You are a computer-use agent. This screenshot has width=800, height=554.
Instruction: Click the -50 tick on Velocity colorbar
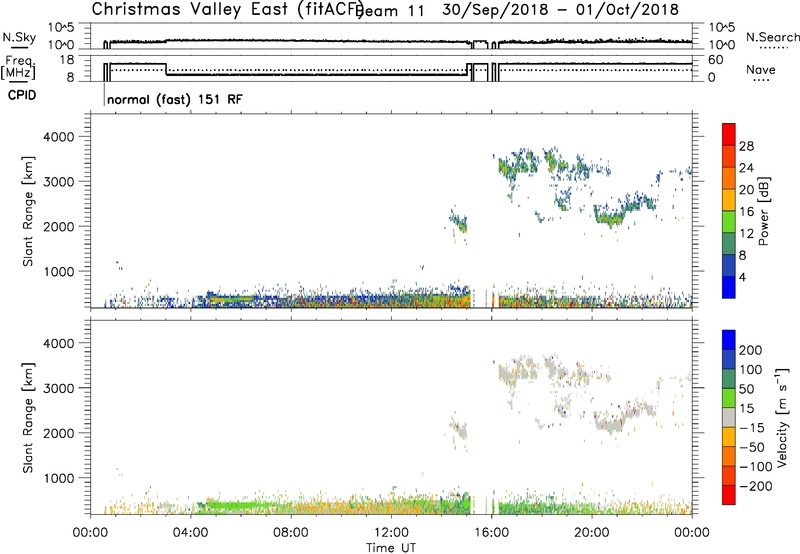pos(752,447)
